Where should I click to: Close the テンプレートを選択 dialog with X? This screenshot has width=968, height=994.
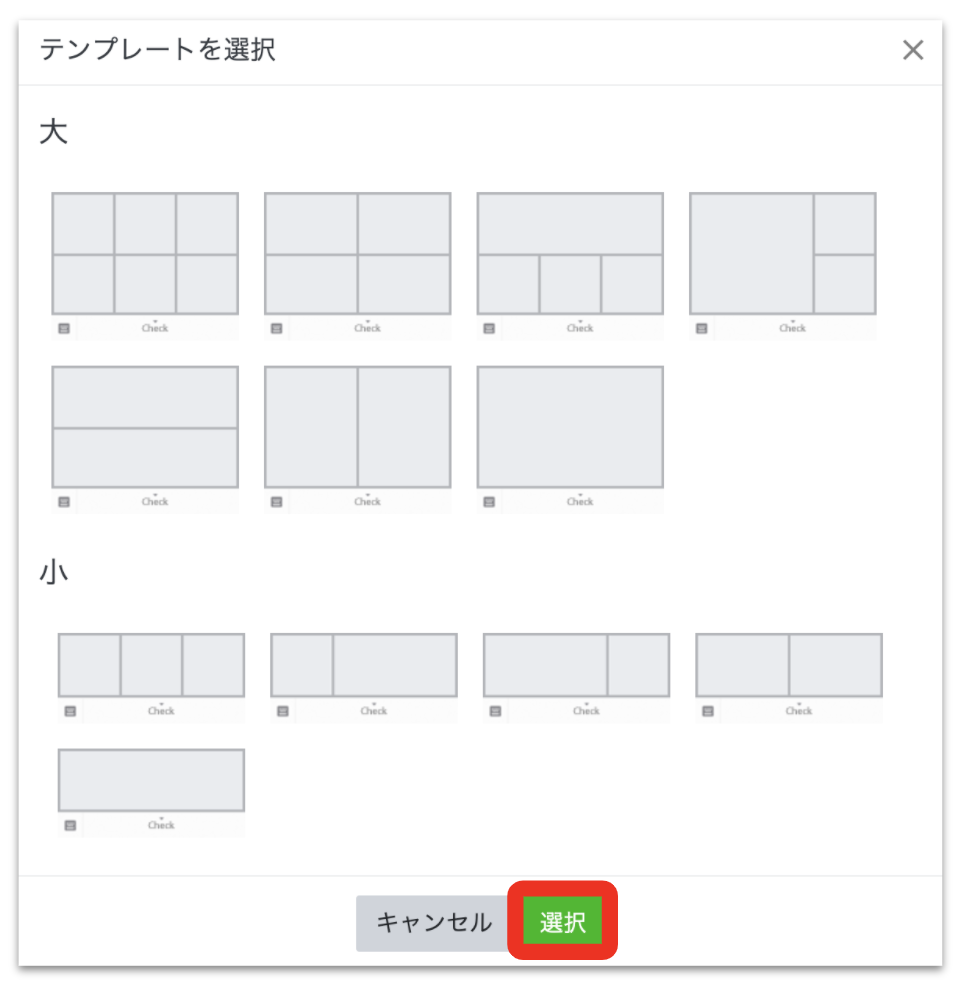pyautogui.click(x=913, y=49)
